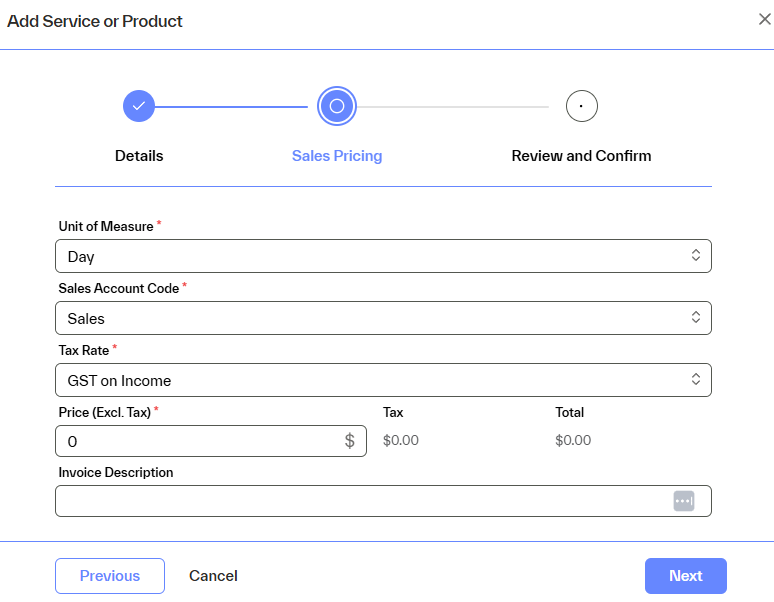Click the Sales Pricing step circle indicator
Screen dimensions: 774x602
pos(337,105)
